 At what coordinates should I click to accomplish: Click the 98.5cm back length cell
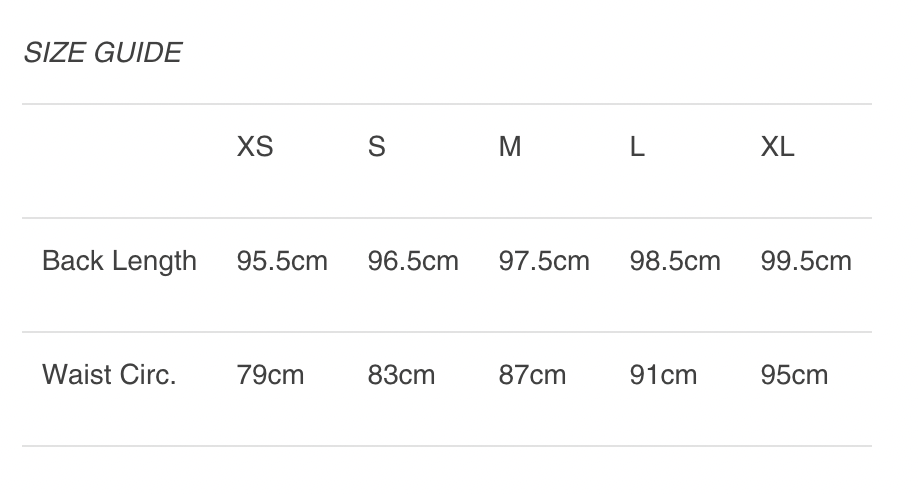[x=675, y=261]
